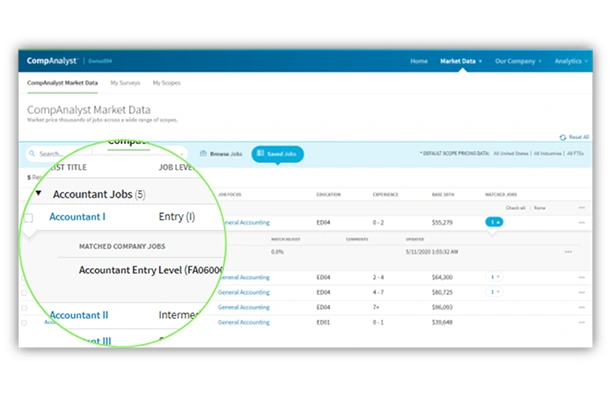Click the Check all link

pyautogui.click(x=515, y=208)
